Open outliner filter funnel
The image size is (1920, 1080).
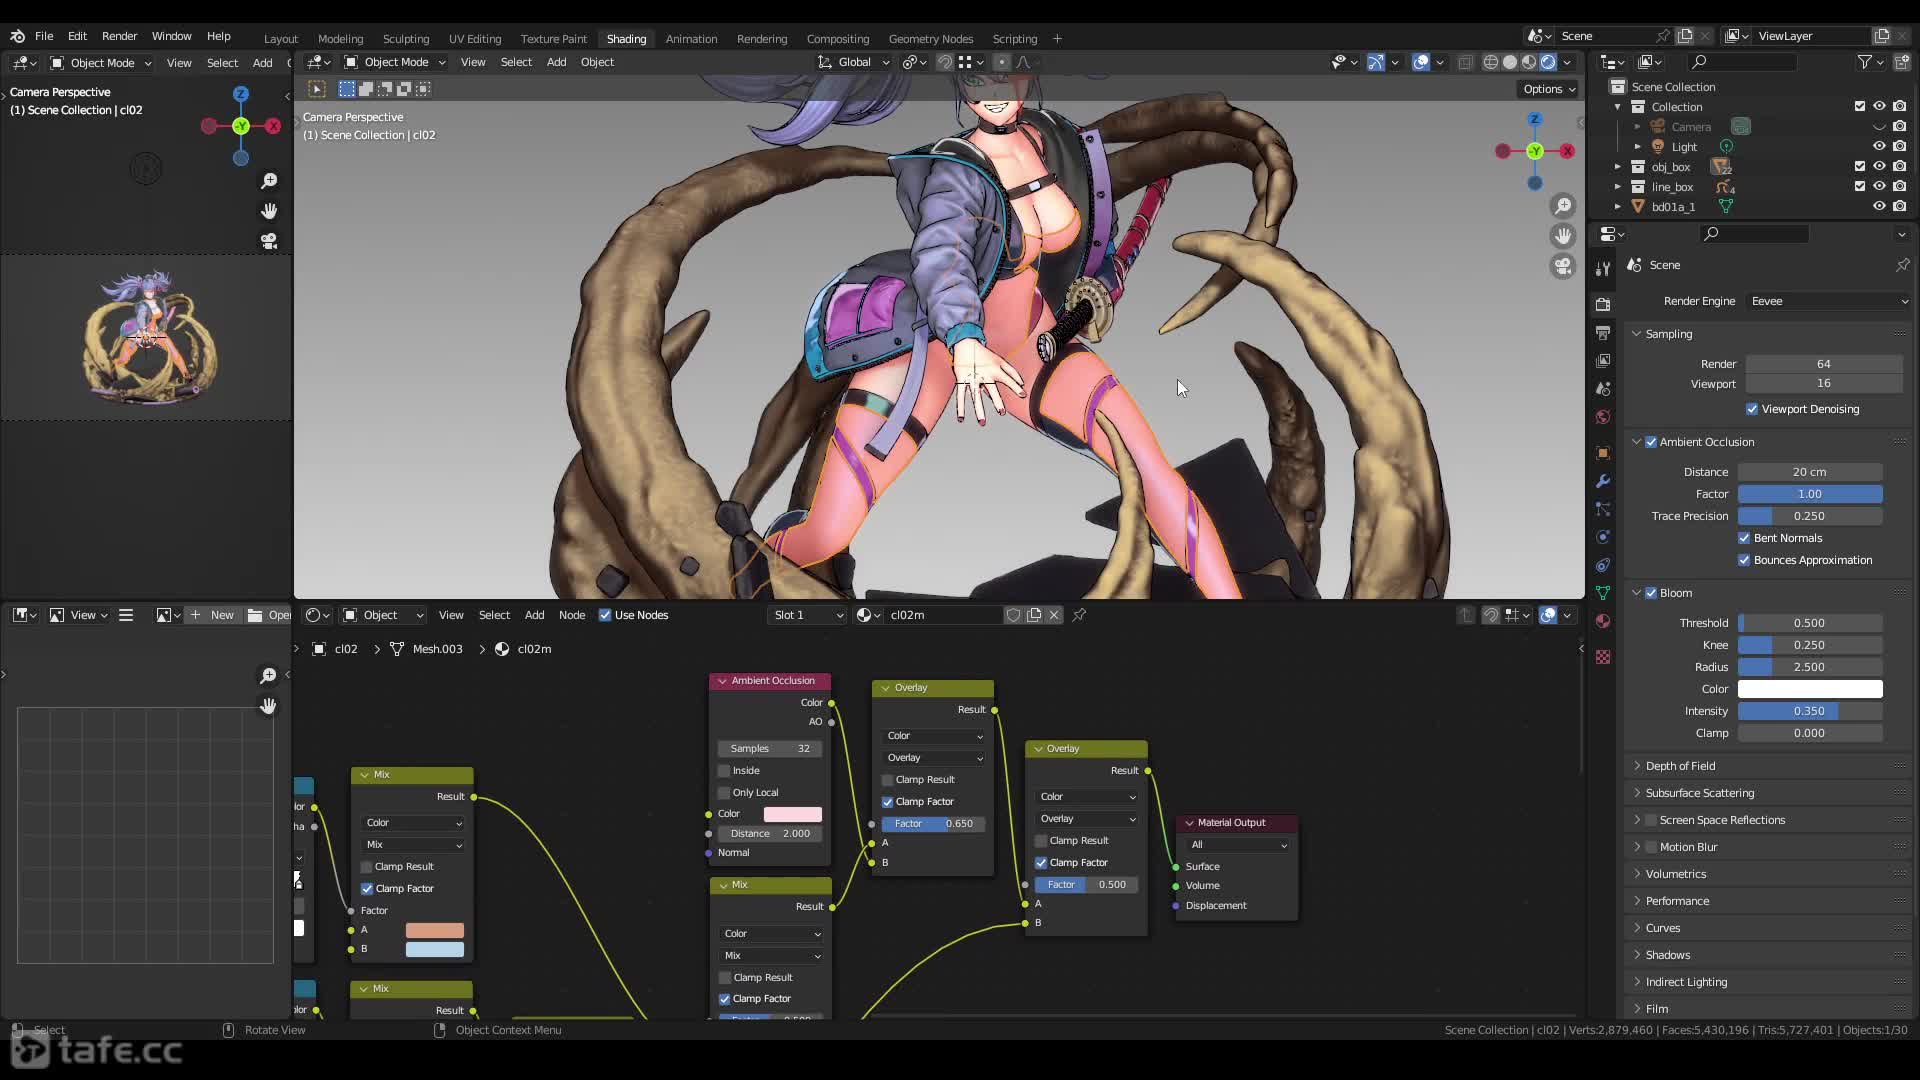click(x=1865, y=62)
